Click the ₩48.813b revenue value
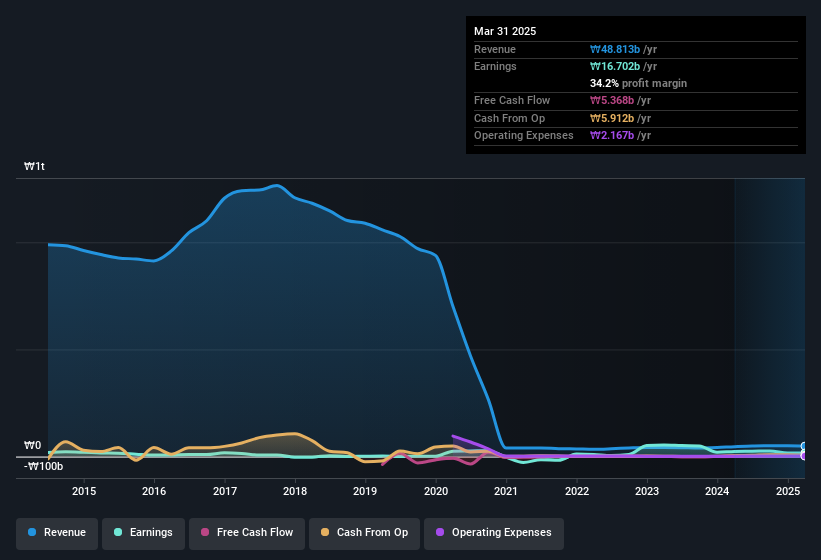Image resolution: width=821 pixels, height=560 pixels. (x=615, y=49)
